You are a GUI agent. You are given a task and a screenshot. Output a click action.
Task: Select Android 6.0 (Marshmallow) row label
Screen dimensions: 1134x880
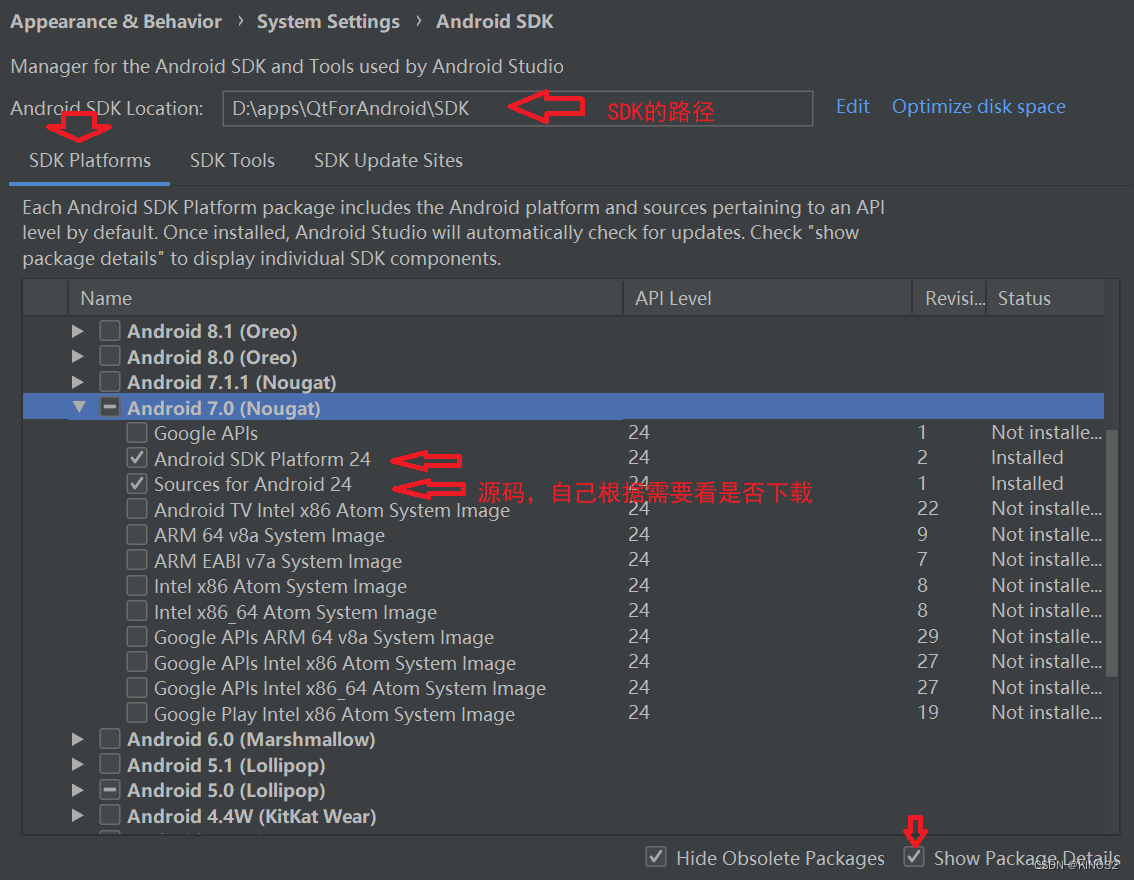[251, 740]
